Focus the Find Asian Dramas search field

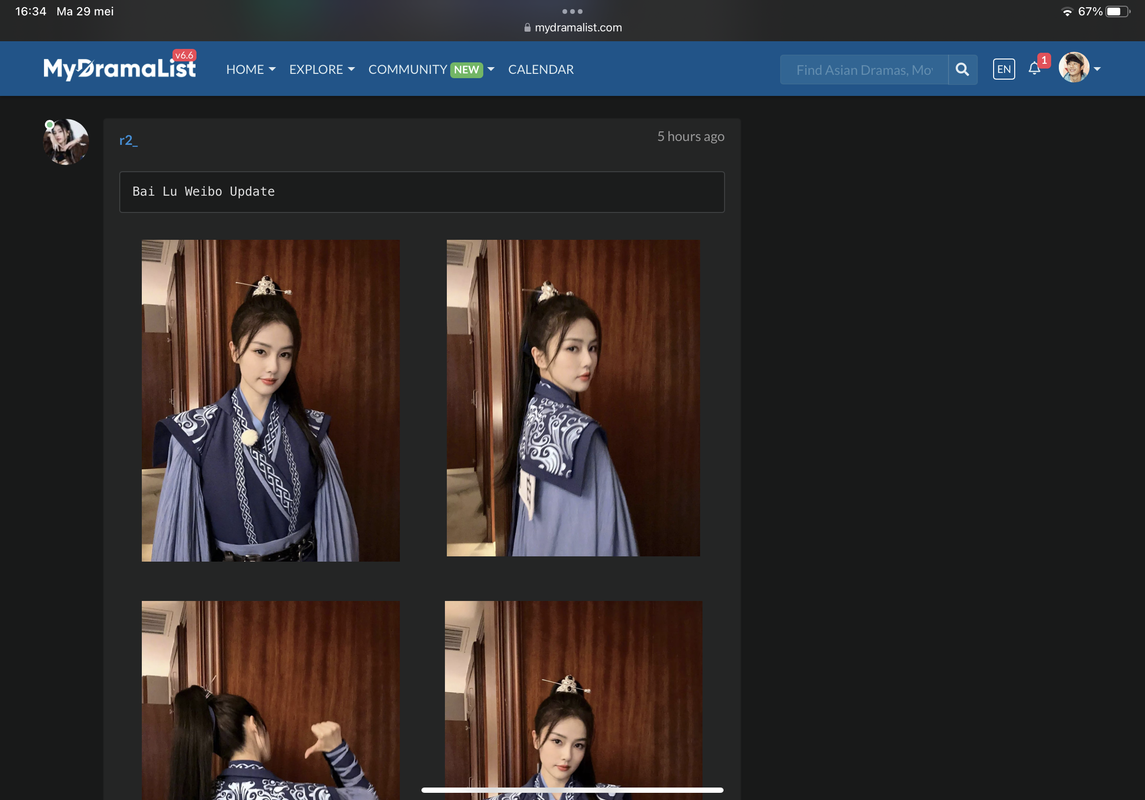coord(864,70)
